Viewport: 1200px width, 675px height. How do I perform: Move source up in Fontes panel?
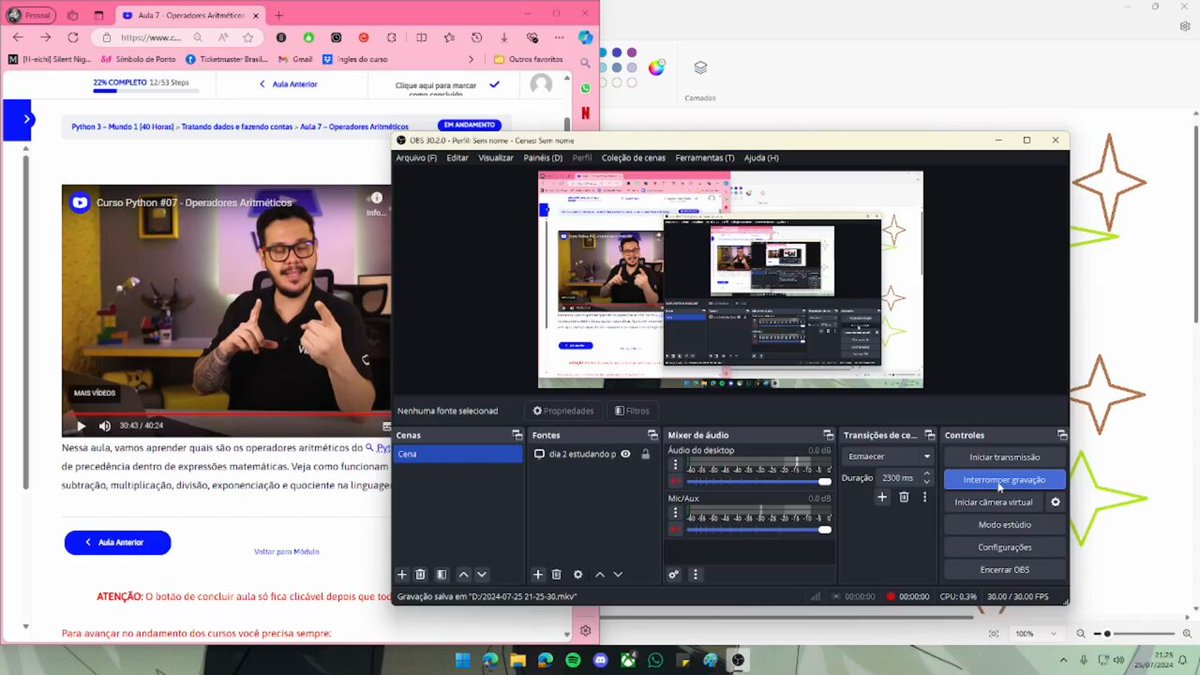[x=599, y=575]
